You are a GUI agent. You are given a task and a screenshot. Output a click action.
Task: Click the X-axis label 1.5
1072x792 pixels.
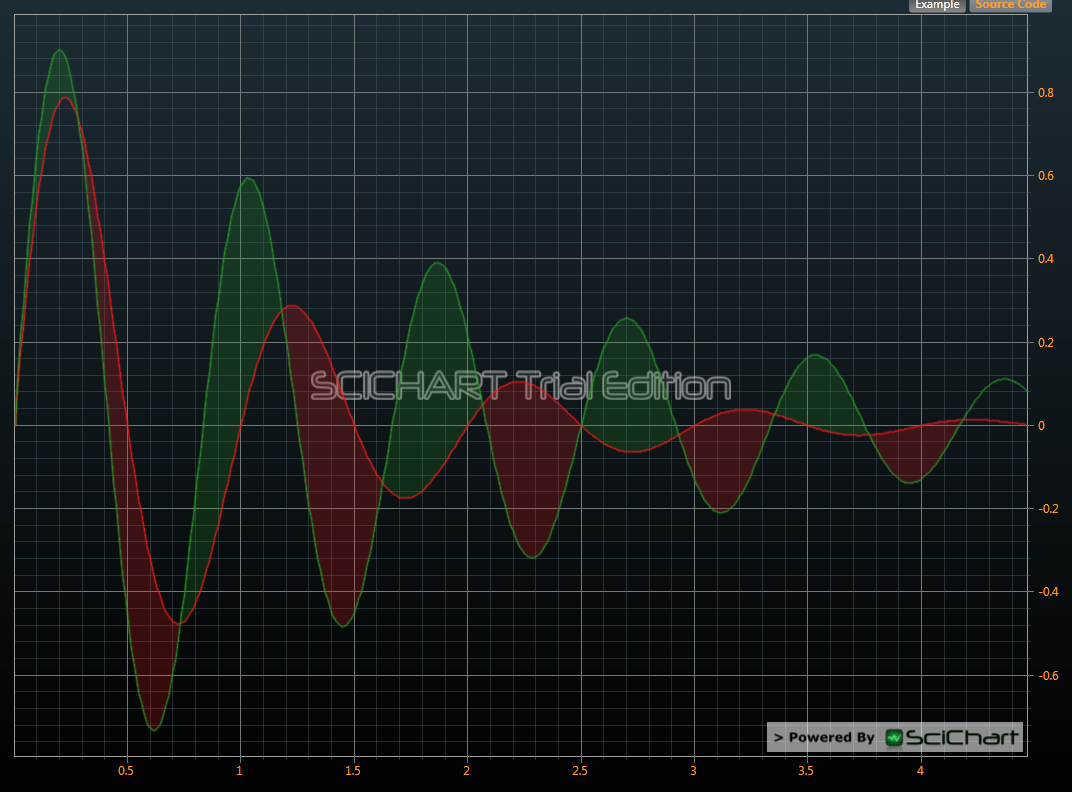[353, 771]
